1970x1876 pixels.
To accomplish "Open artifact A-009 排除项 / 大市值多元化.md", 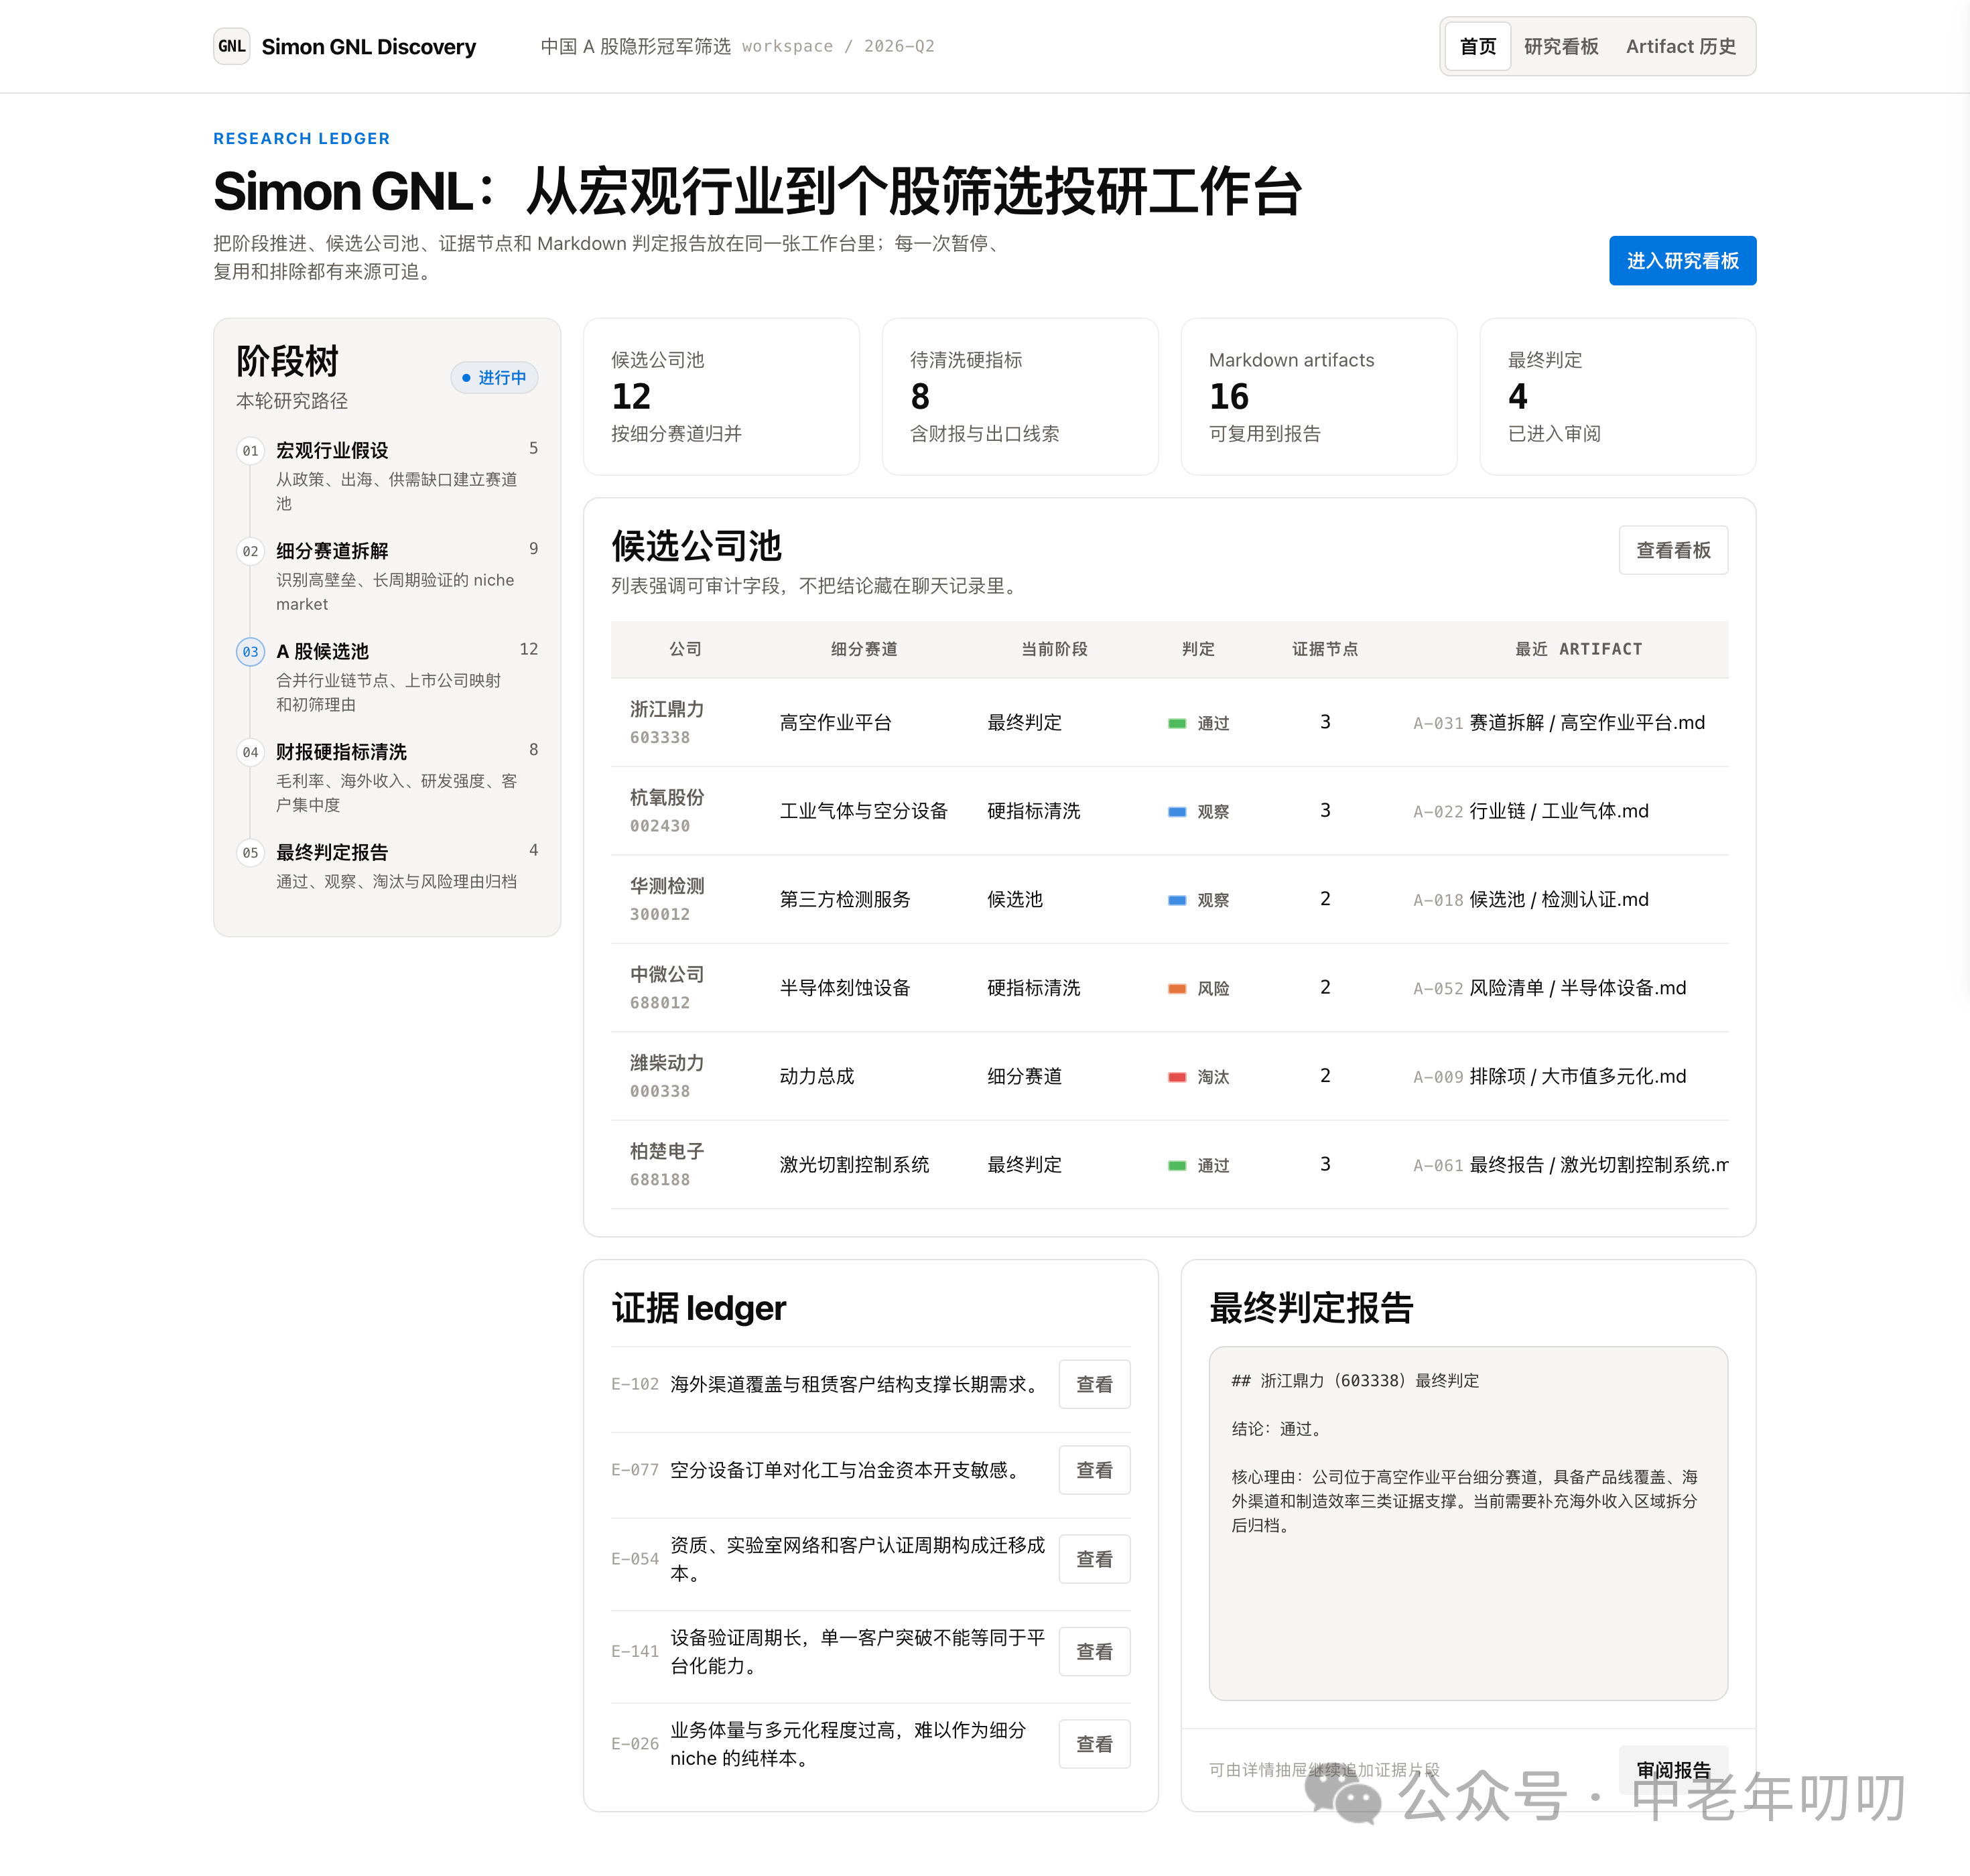I will coord(1550,1076).
